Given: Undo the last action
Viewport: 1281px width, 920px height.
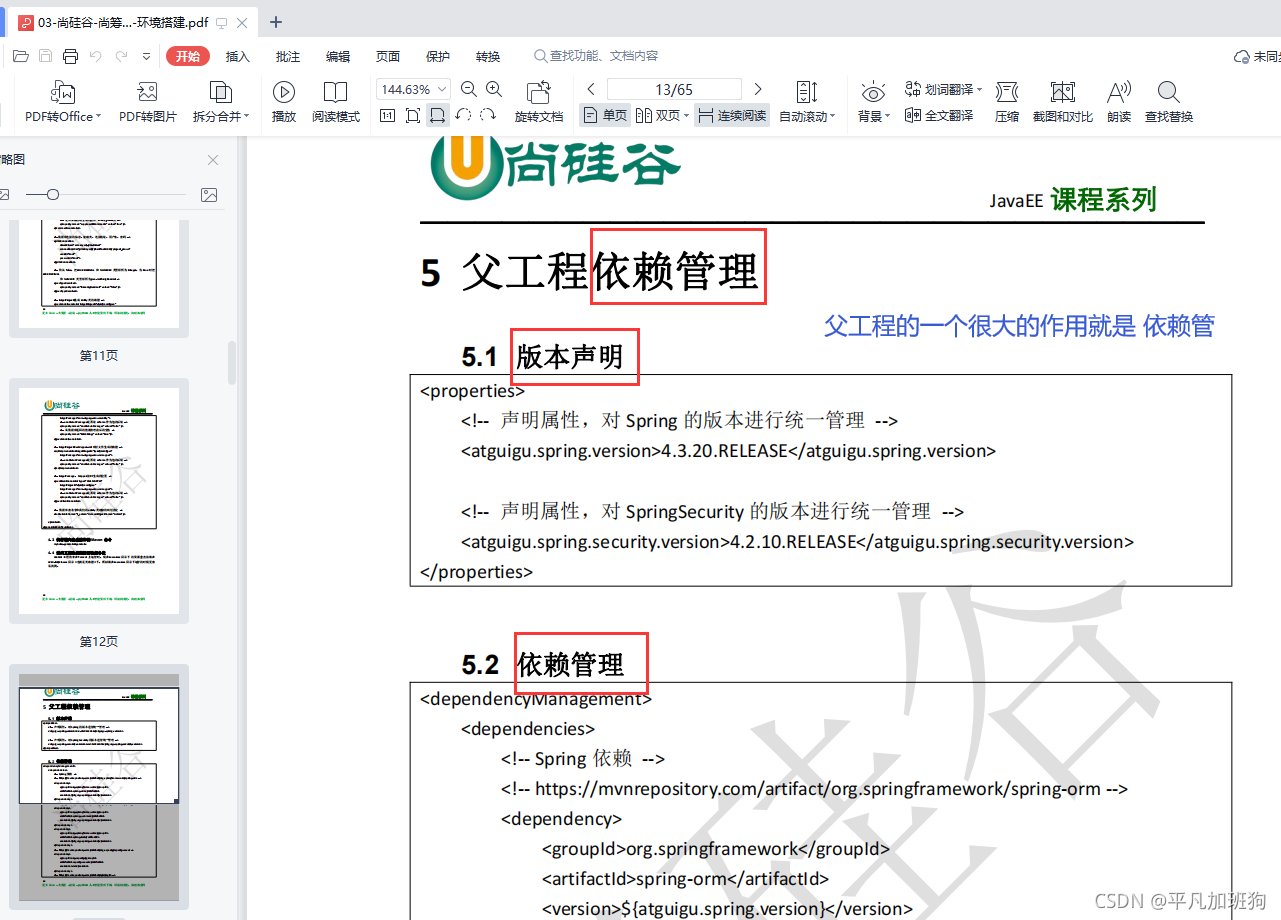Looking at the screenshot, I should 96,56.
